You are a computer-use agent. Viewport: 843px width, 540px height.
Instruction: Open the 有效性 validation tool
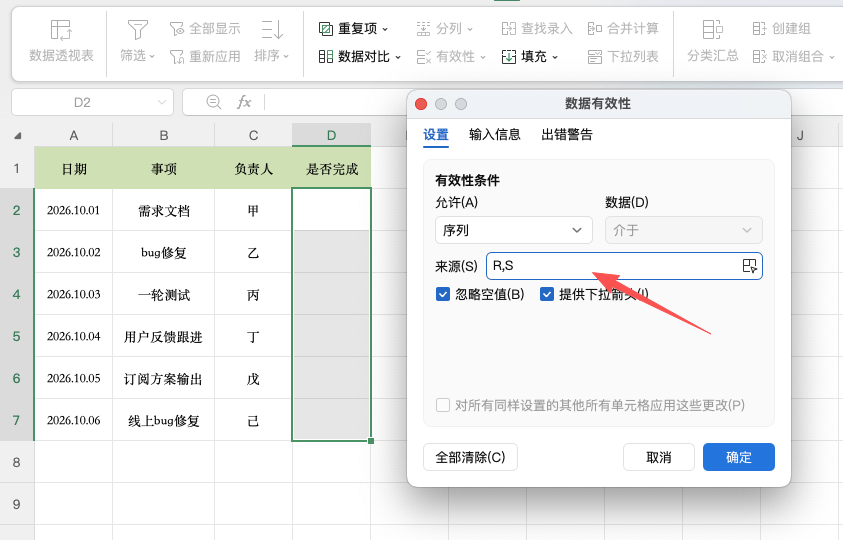(x=451, y=56)
